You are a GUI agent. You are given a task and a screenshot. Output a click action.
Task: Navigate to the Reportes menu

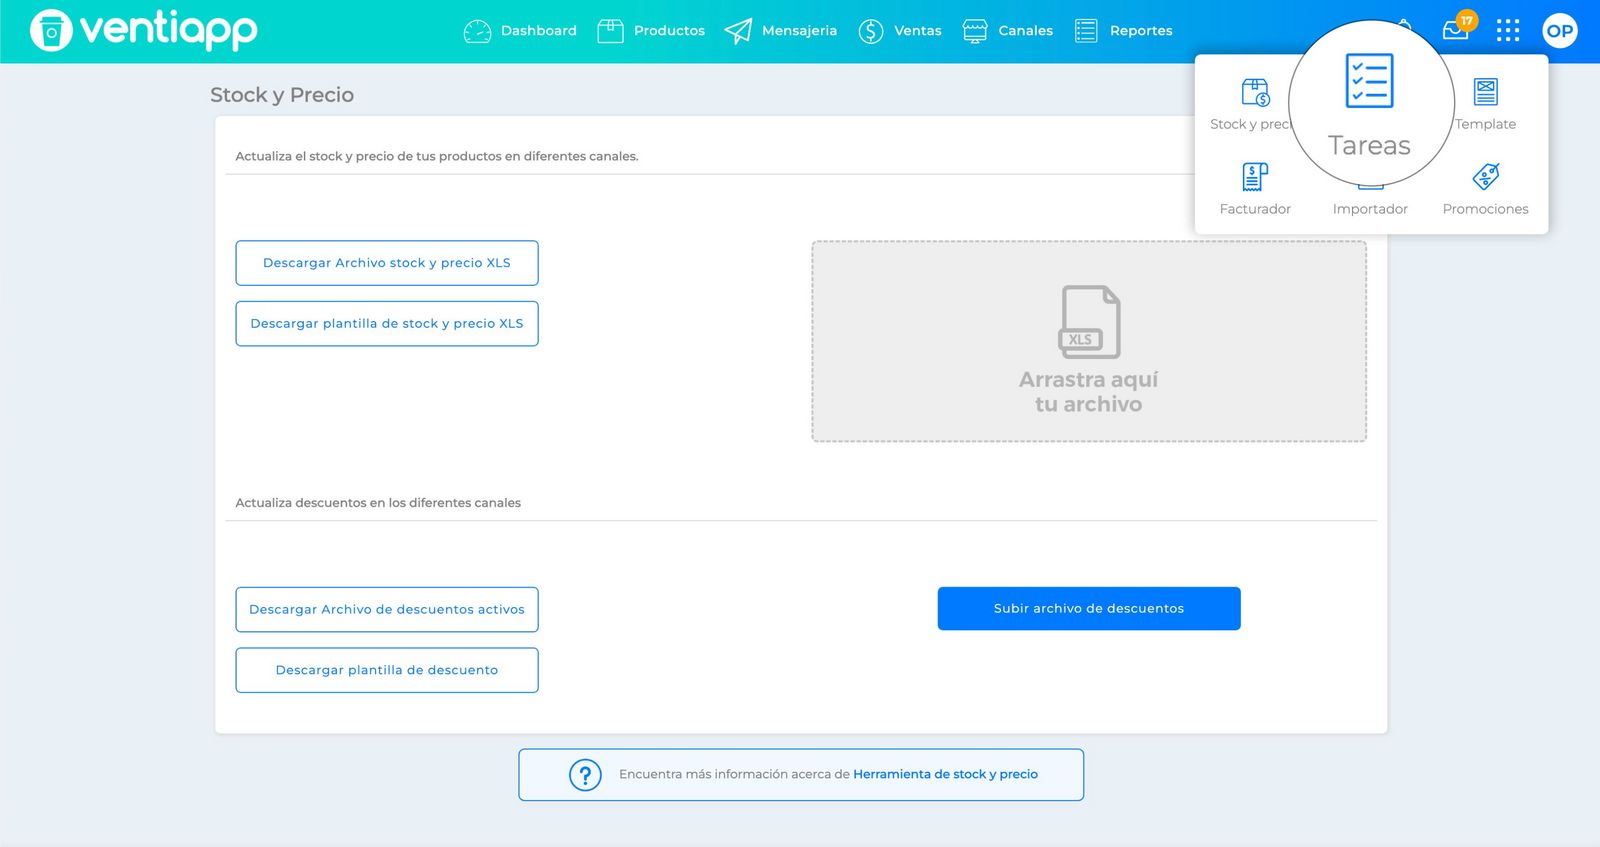1124,31
